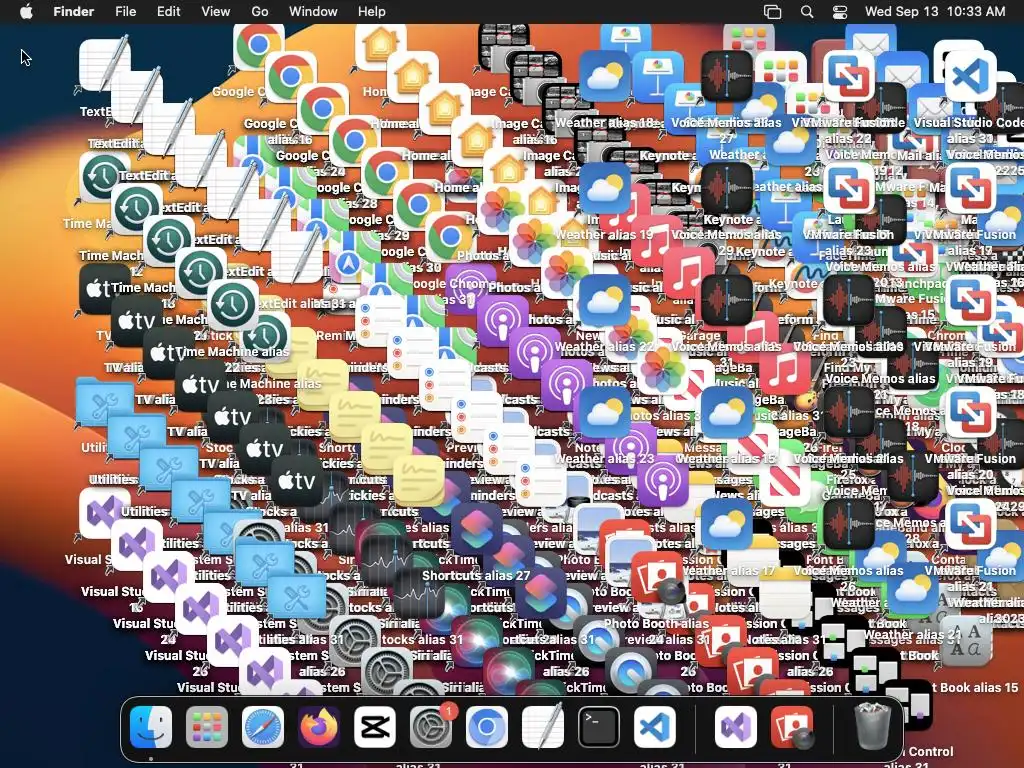The height and width of the screenshot is (768, 1024).
Task: Select the Voice Memos alias 31 icon
Action: [x=726, y=300]
